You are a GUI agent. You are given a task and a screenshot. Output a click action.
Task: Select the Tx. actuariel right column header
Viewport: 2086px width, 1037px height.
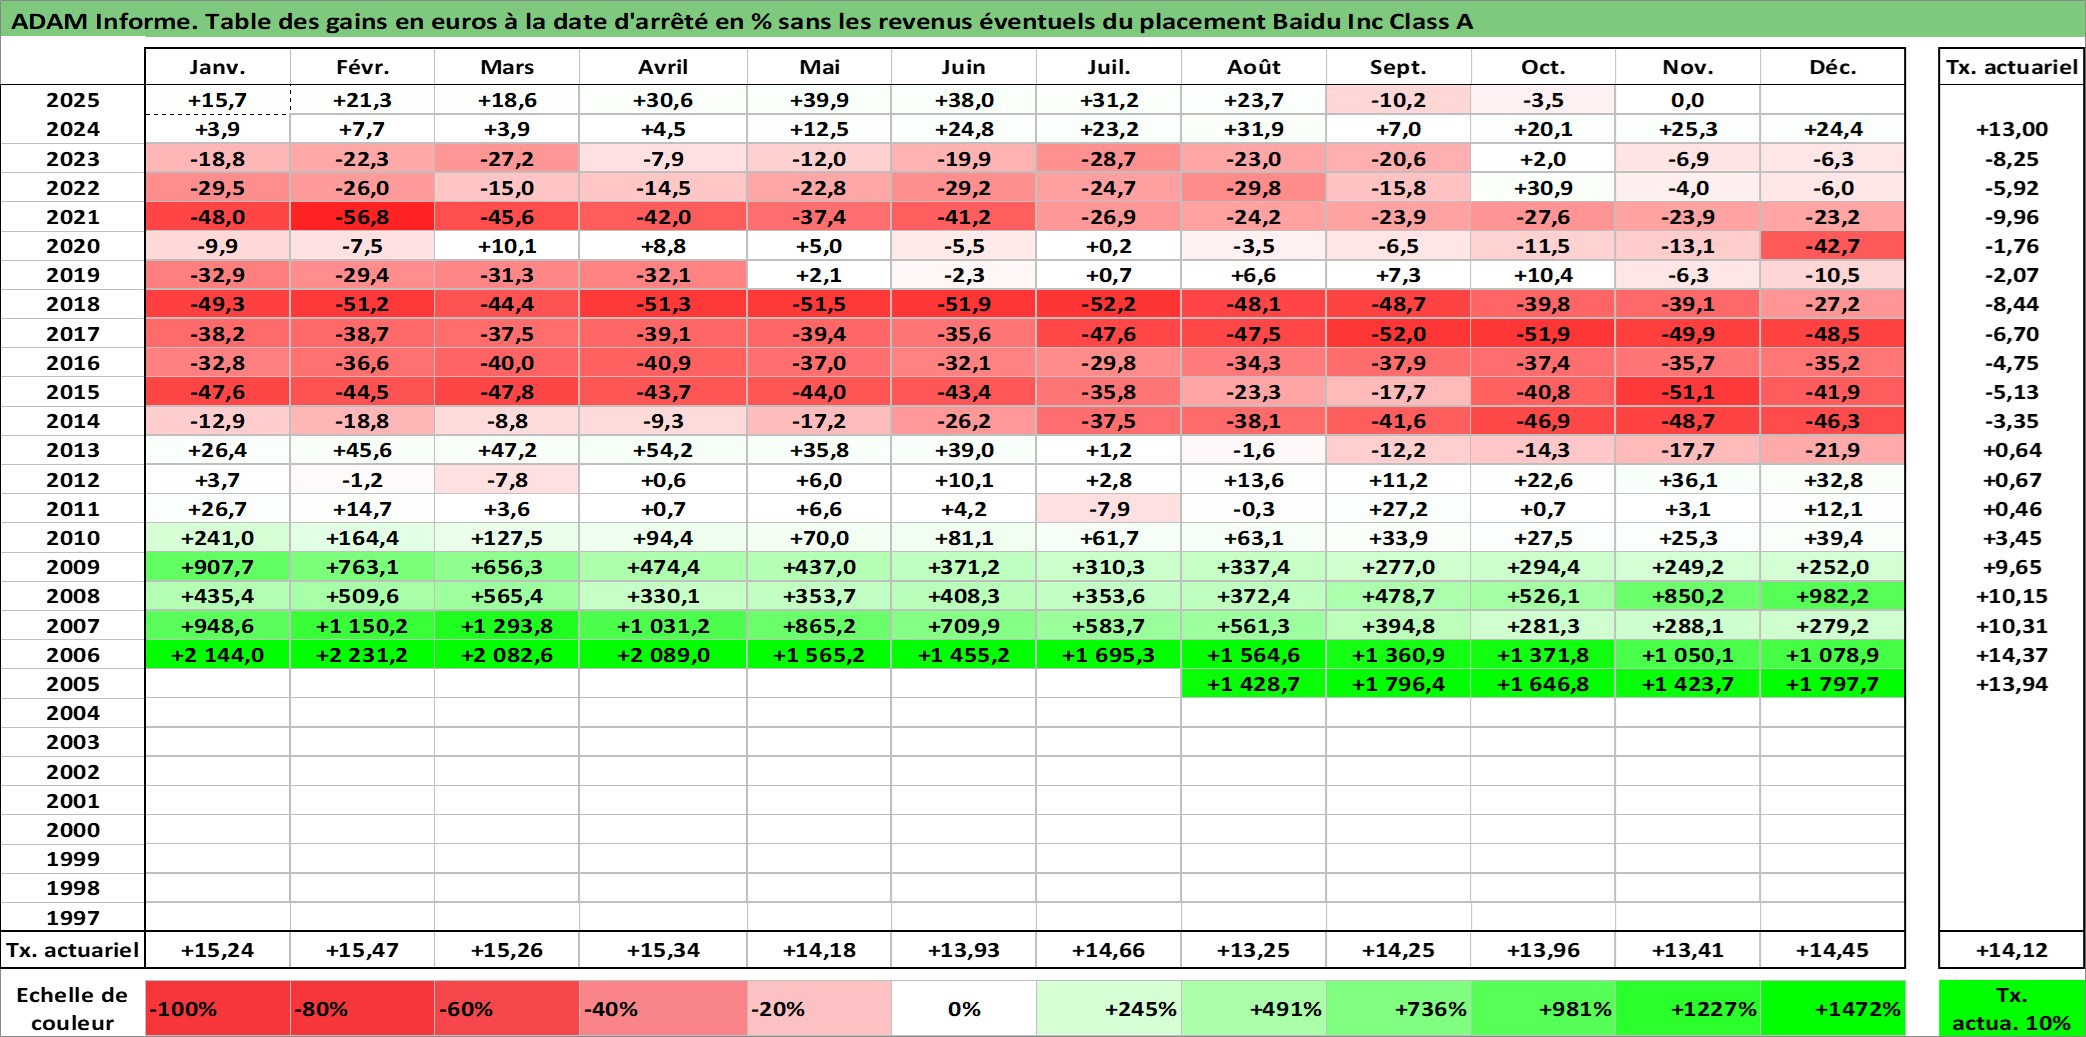click(x=2011, y=67)
